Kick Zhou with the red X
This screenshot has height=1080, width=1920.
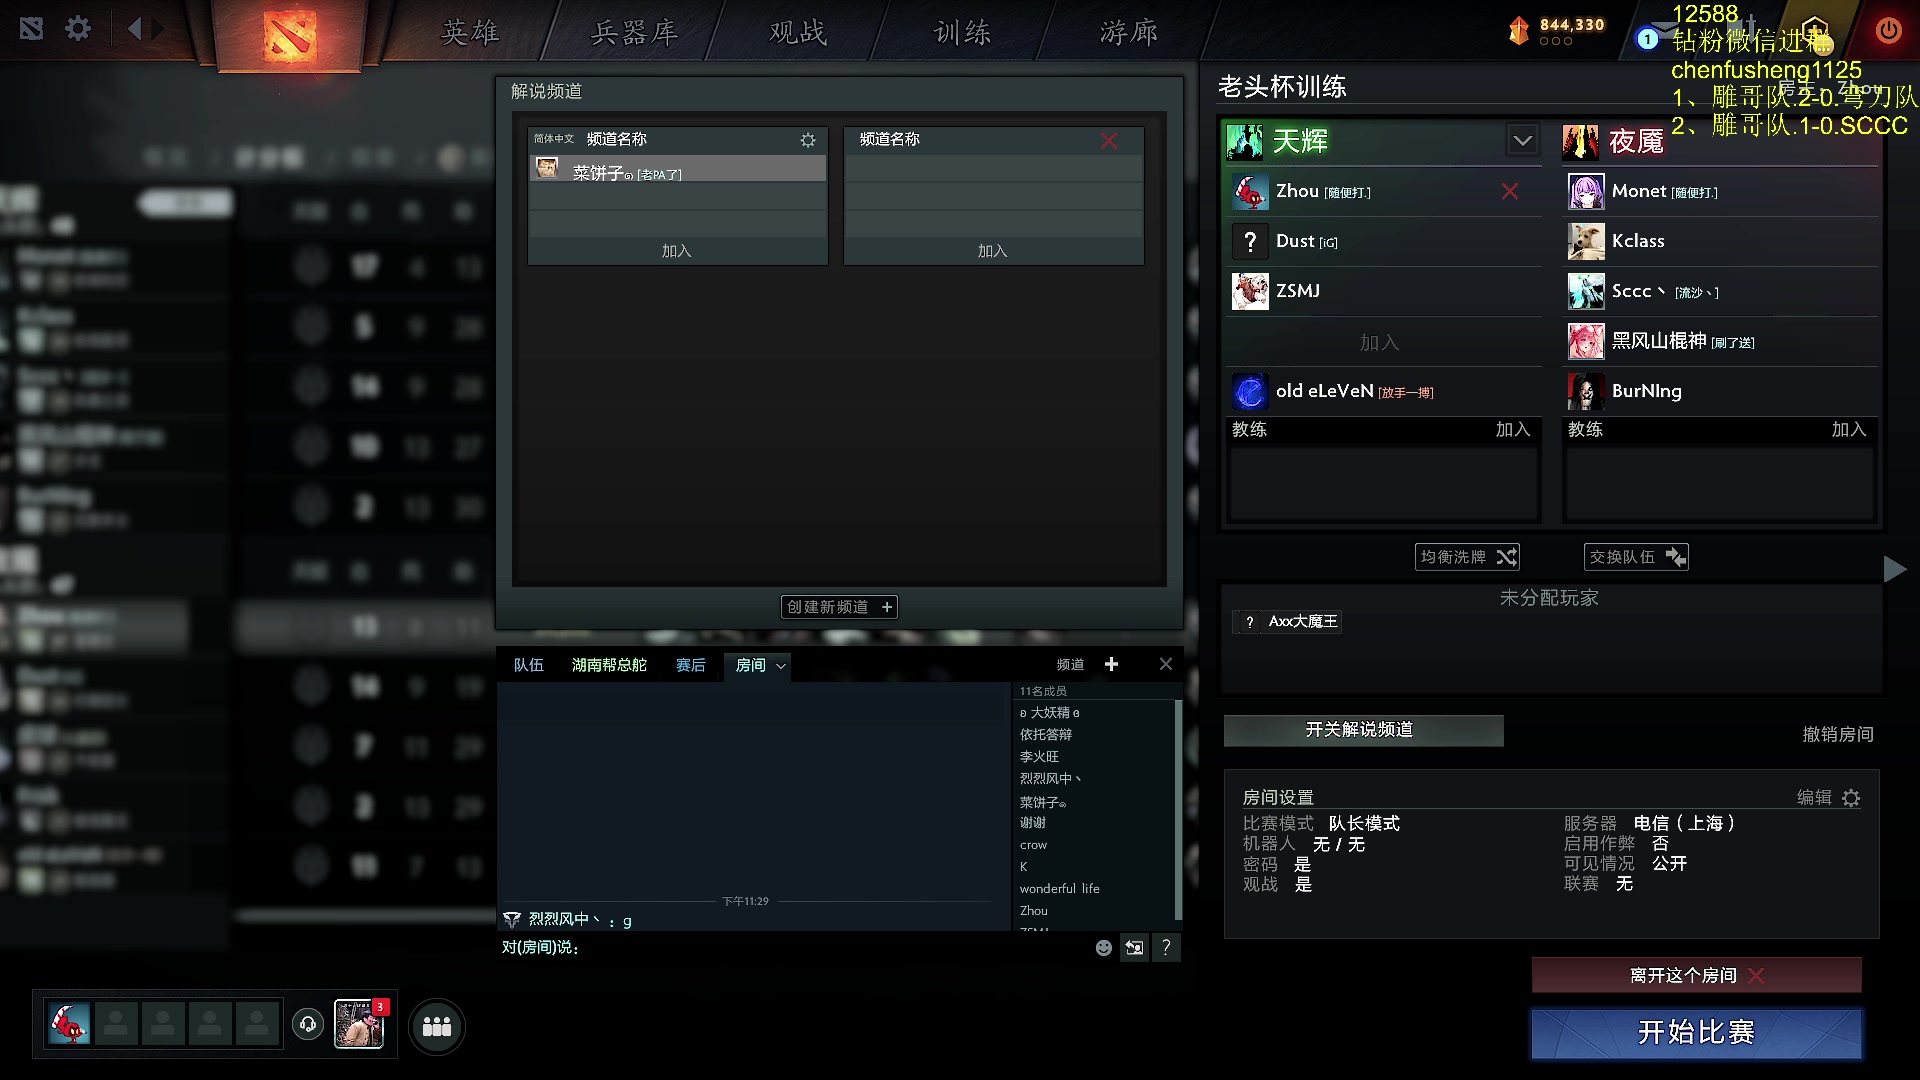click(x=1510, y=191)
